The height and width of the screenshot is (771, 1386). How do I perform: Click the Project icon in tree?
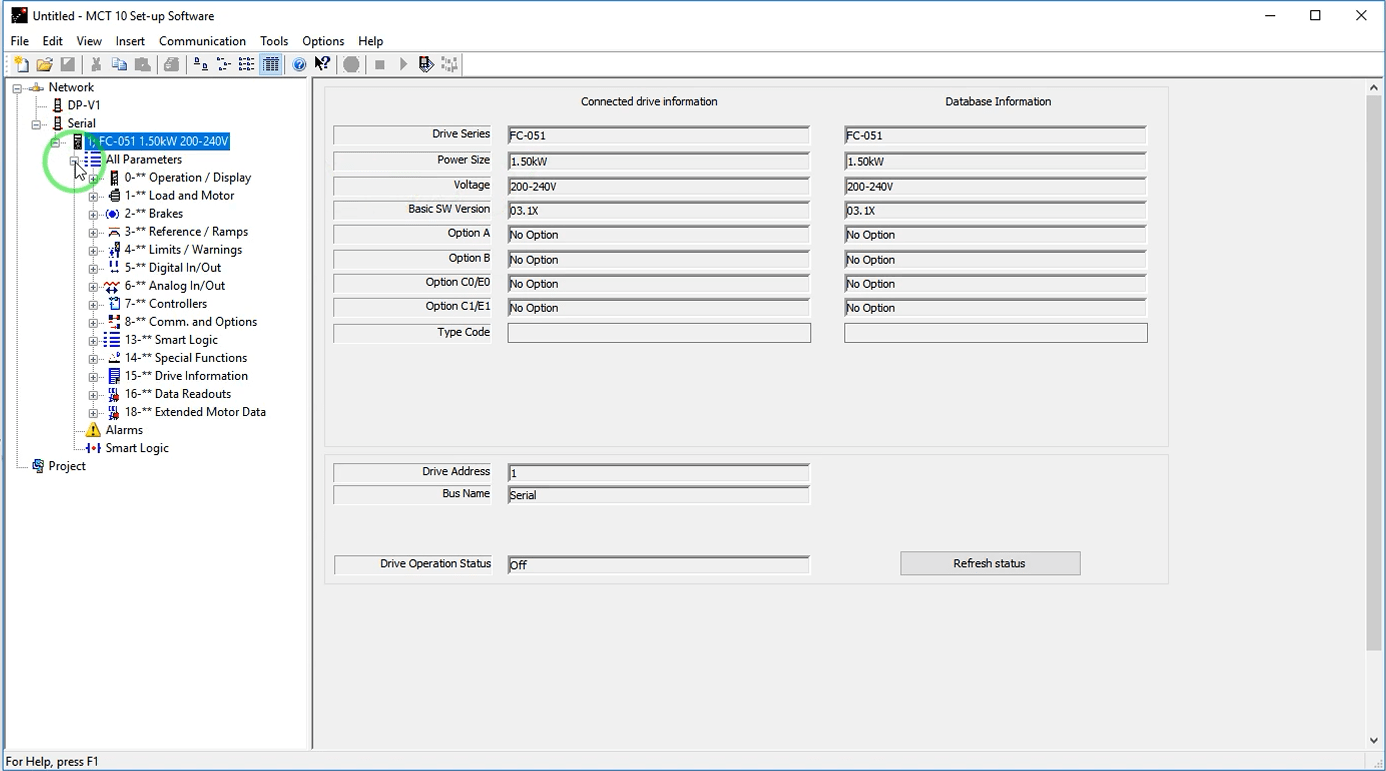[x=38, y=466]
